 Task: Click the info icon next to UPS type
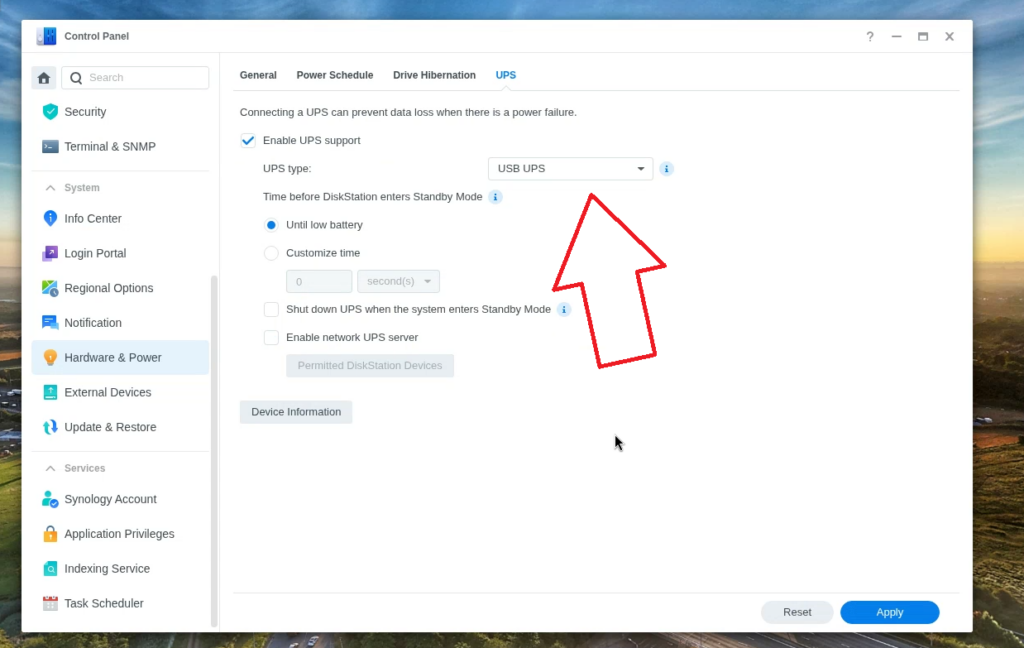click(x=666, y=169)
